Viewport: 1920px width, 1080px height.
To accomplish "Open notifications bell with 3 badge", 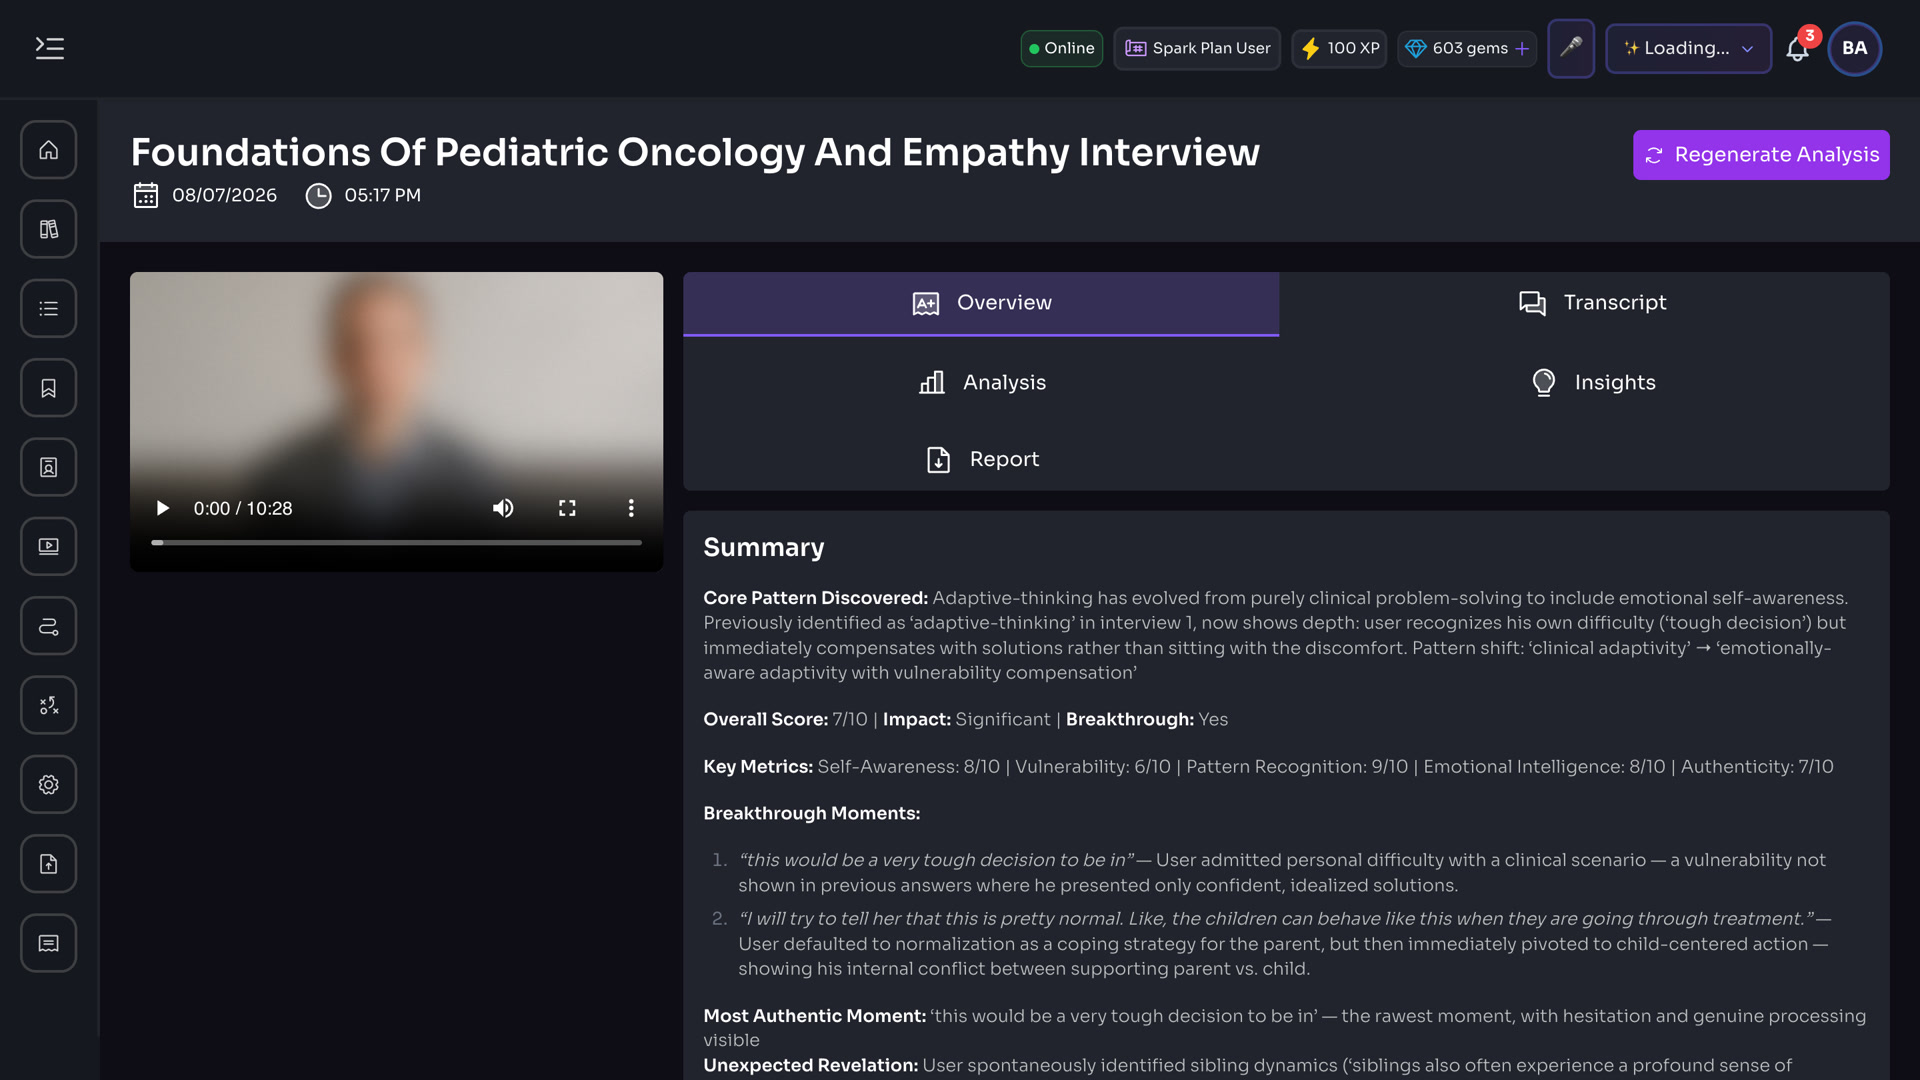I will click(x=1798, y=48).
